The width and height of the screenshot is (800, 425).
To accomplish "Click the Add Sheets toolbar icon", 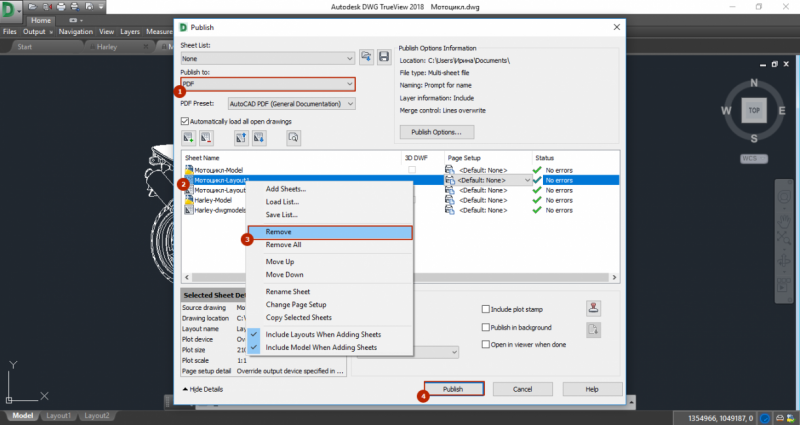I will (188, 138).
